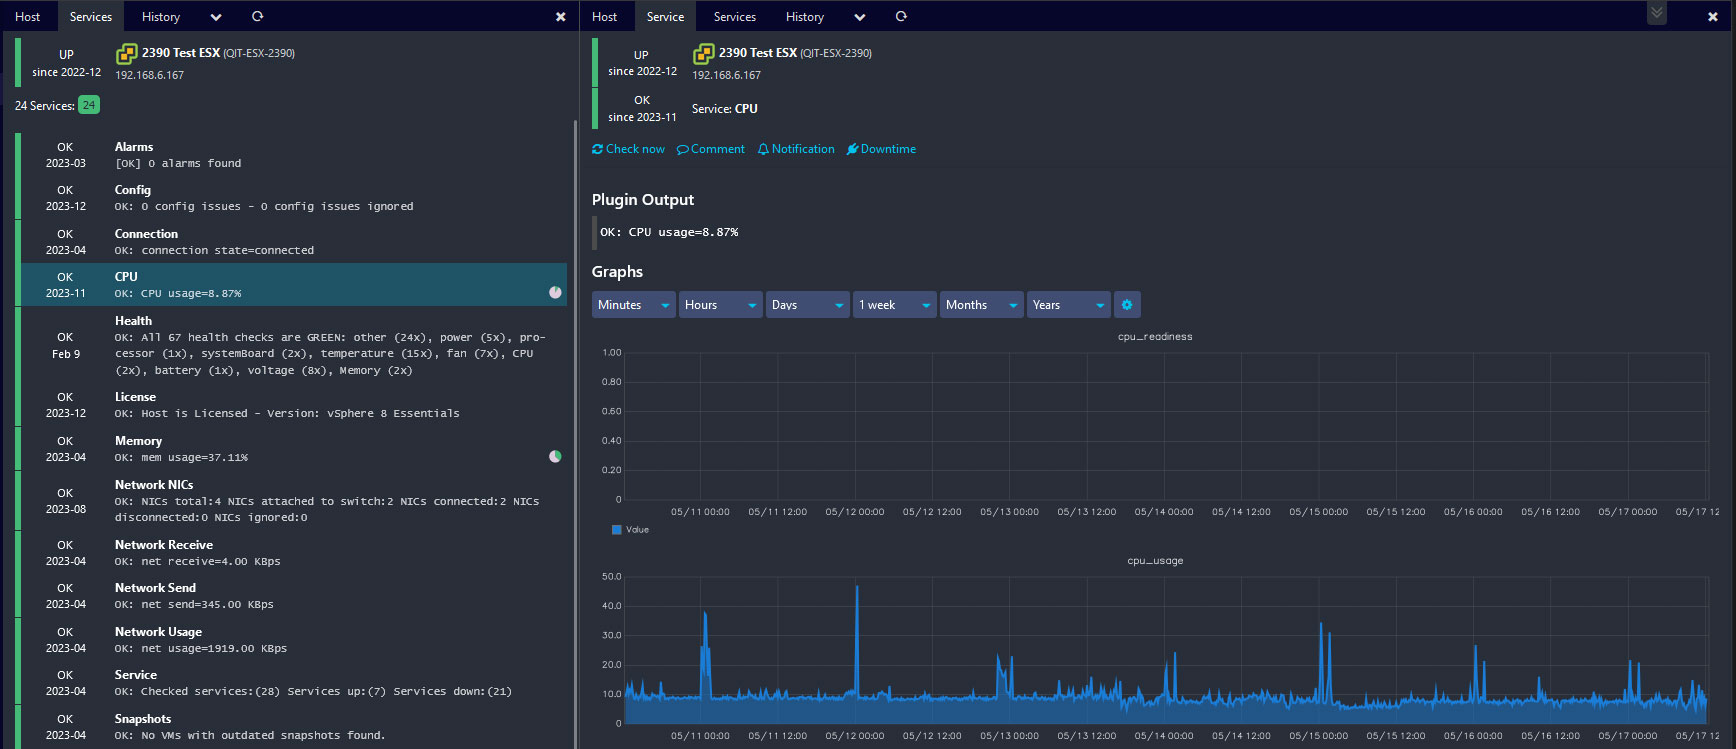Click the Service: CPU title

pyautogui.click(x=725, y=109)
